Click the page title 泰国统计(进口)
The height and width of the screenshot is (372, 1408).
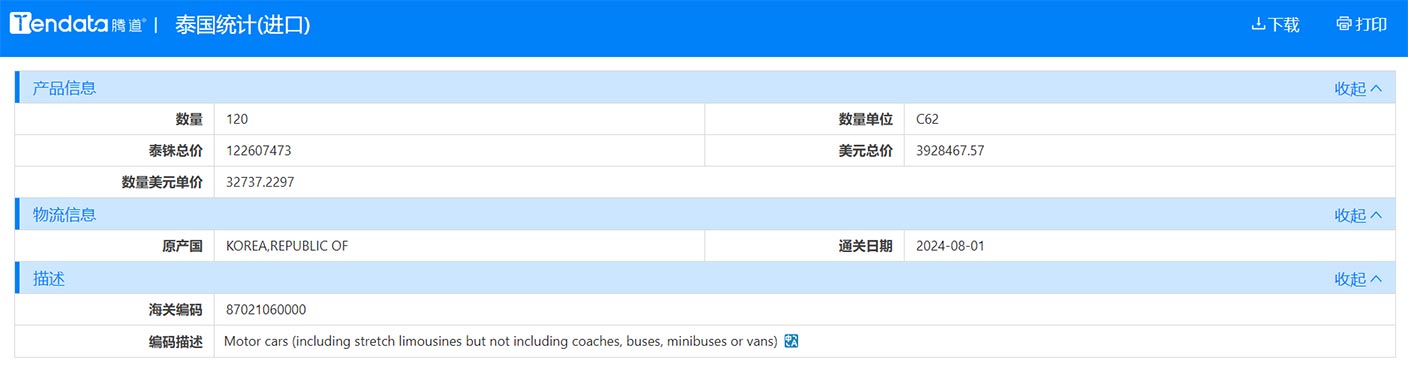[243, 26]
